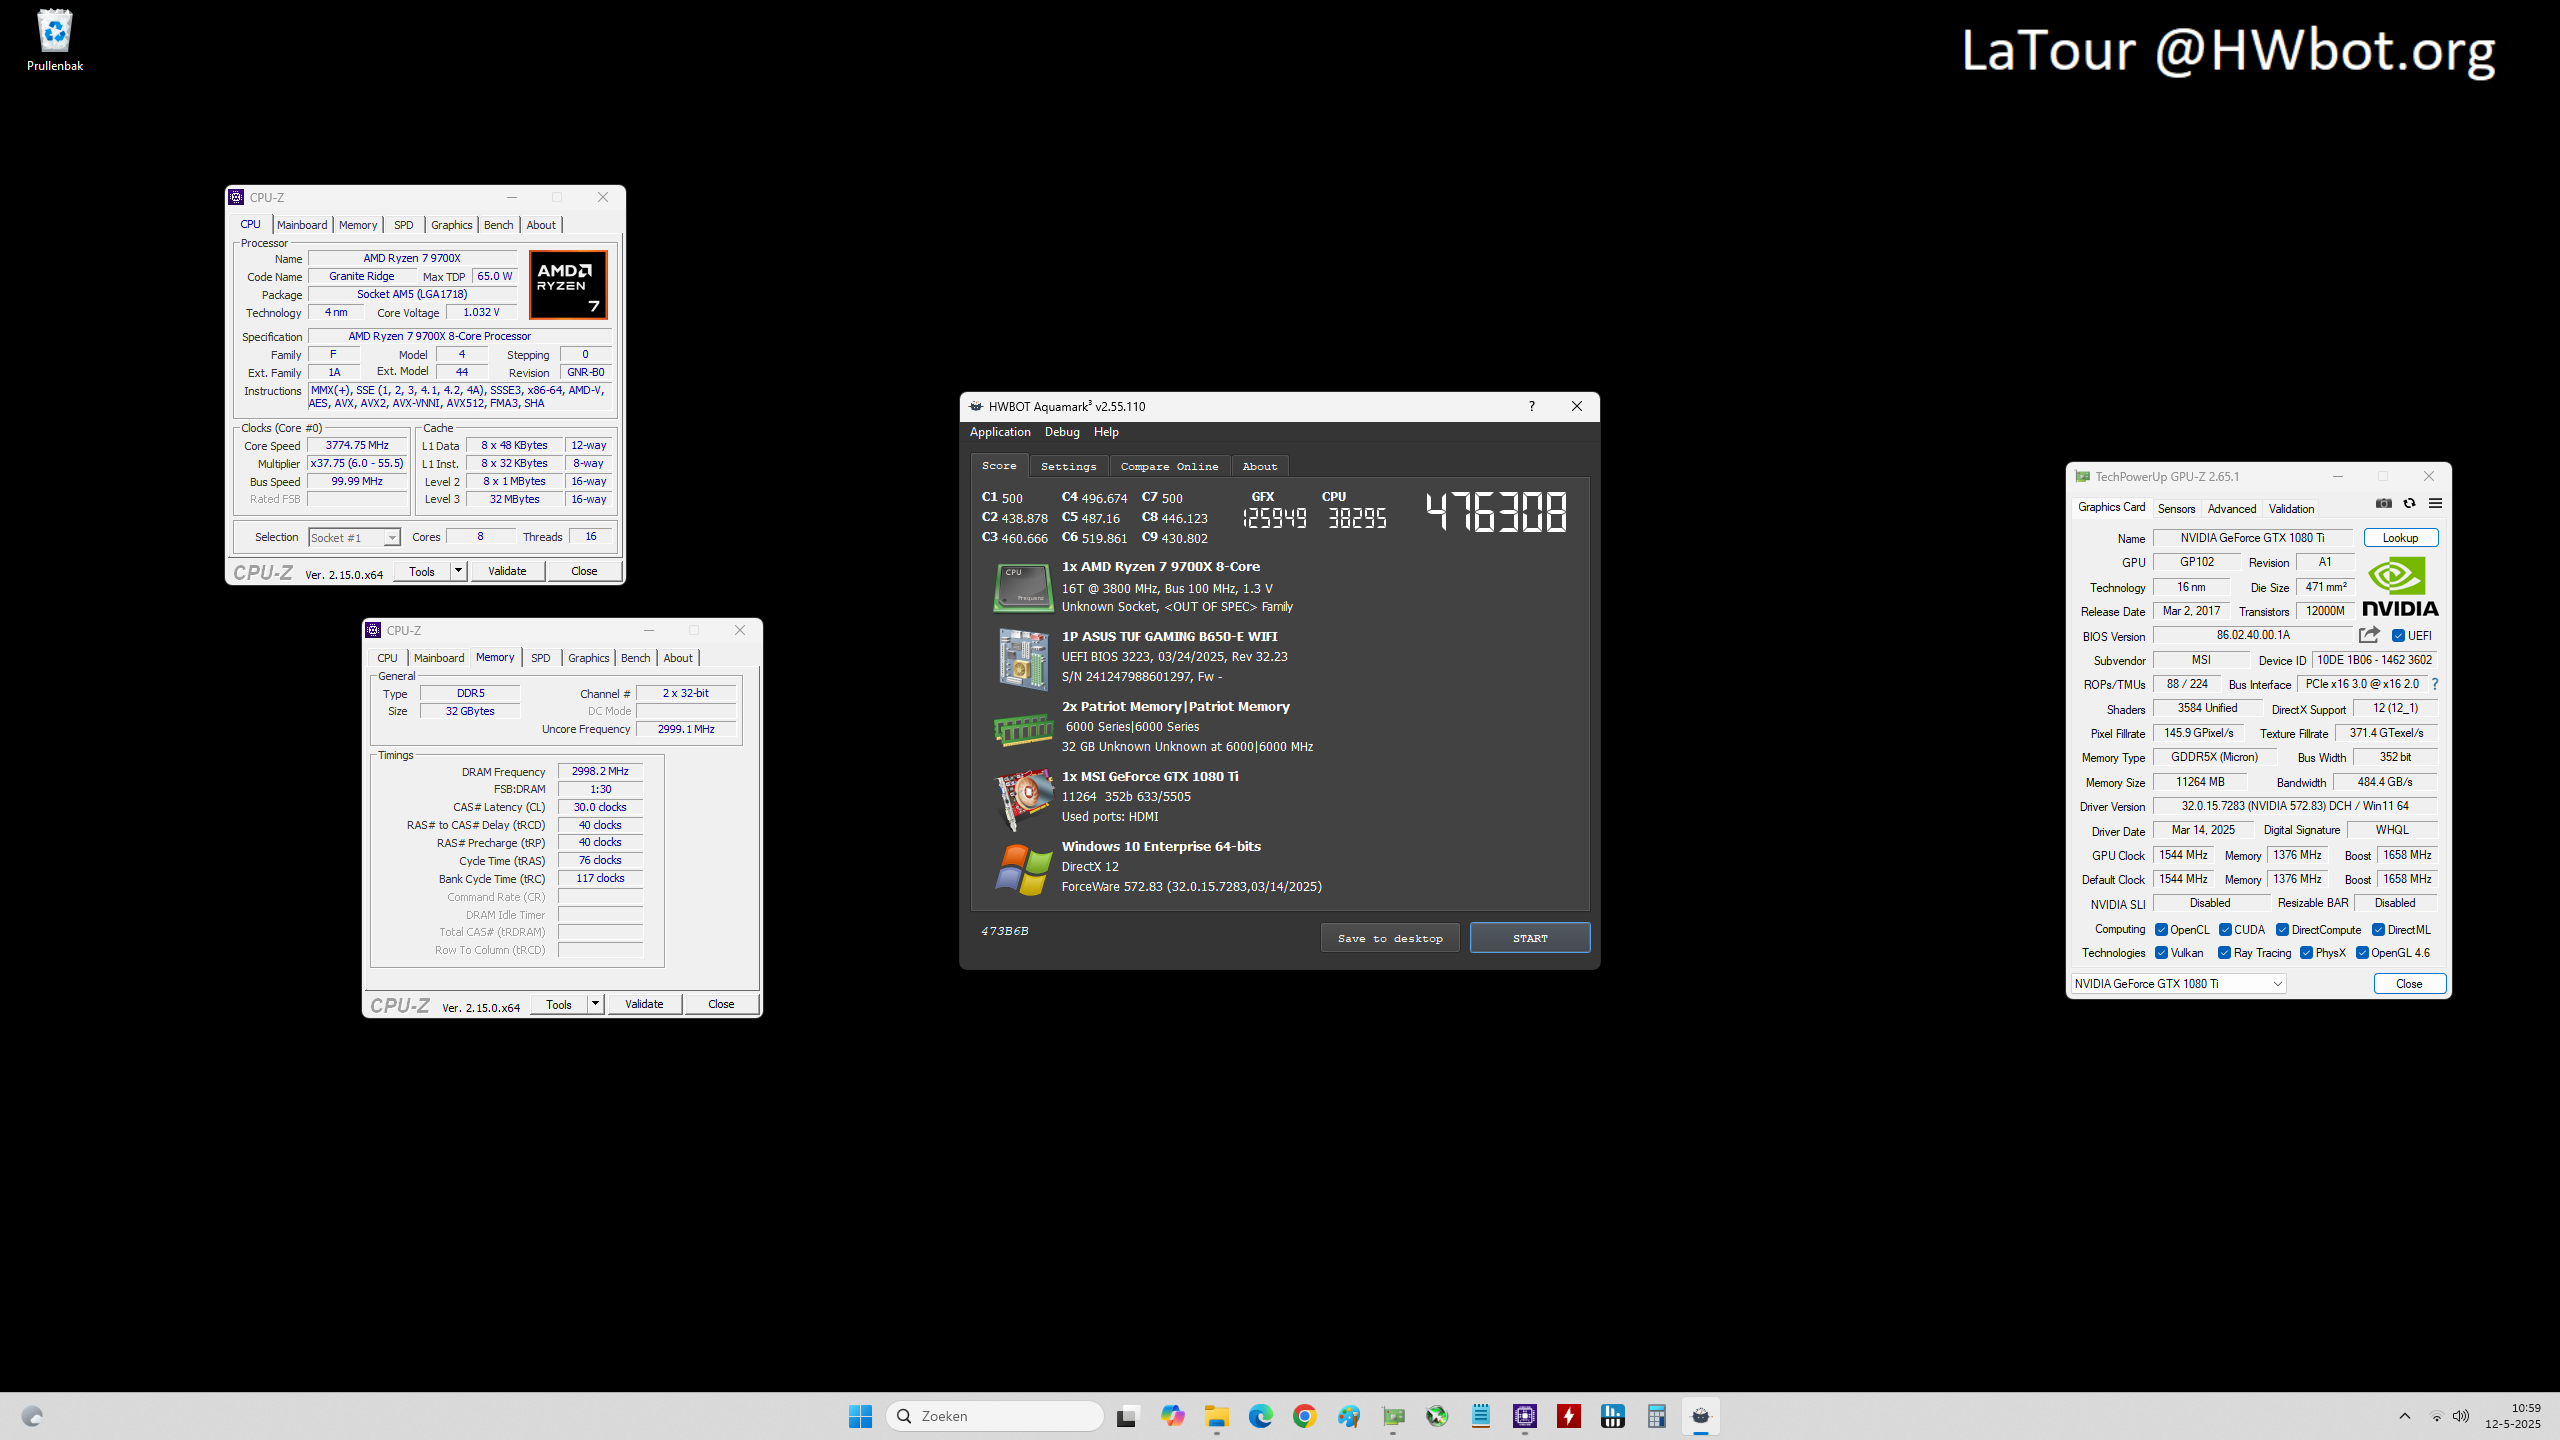The height and width of the screenshot is (1440, 2560).
Task: Open Mainboard tab in top CPU-Z window
Action: (x=302, y=225)
